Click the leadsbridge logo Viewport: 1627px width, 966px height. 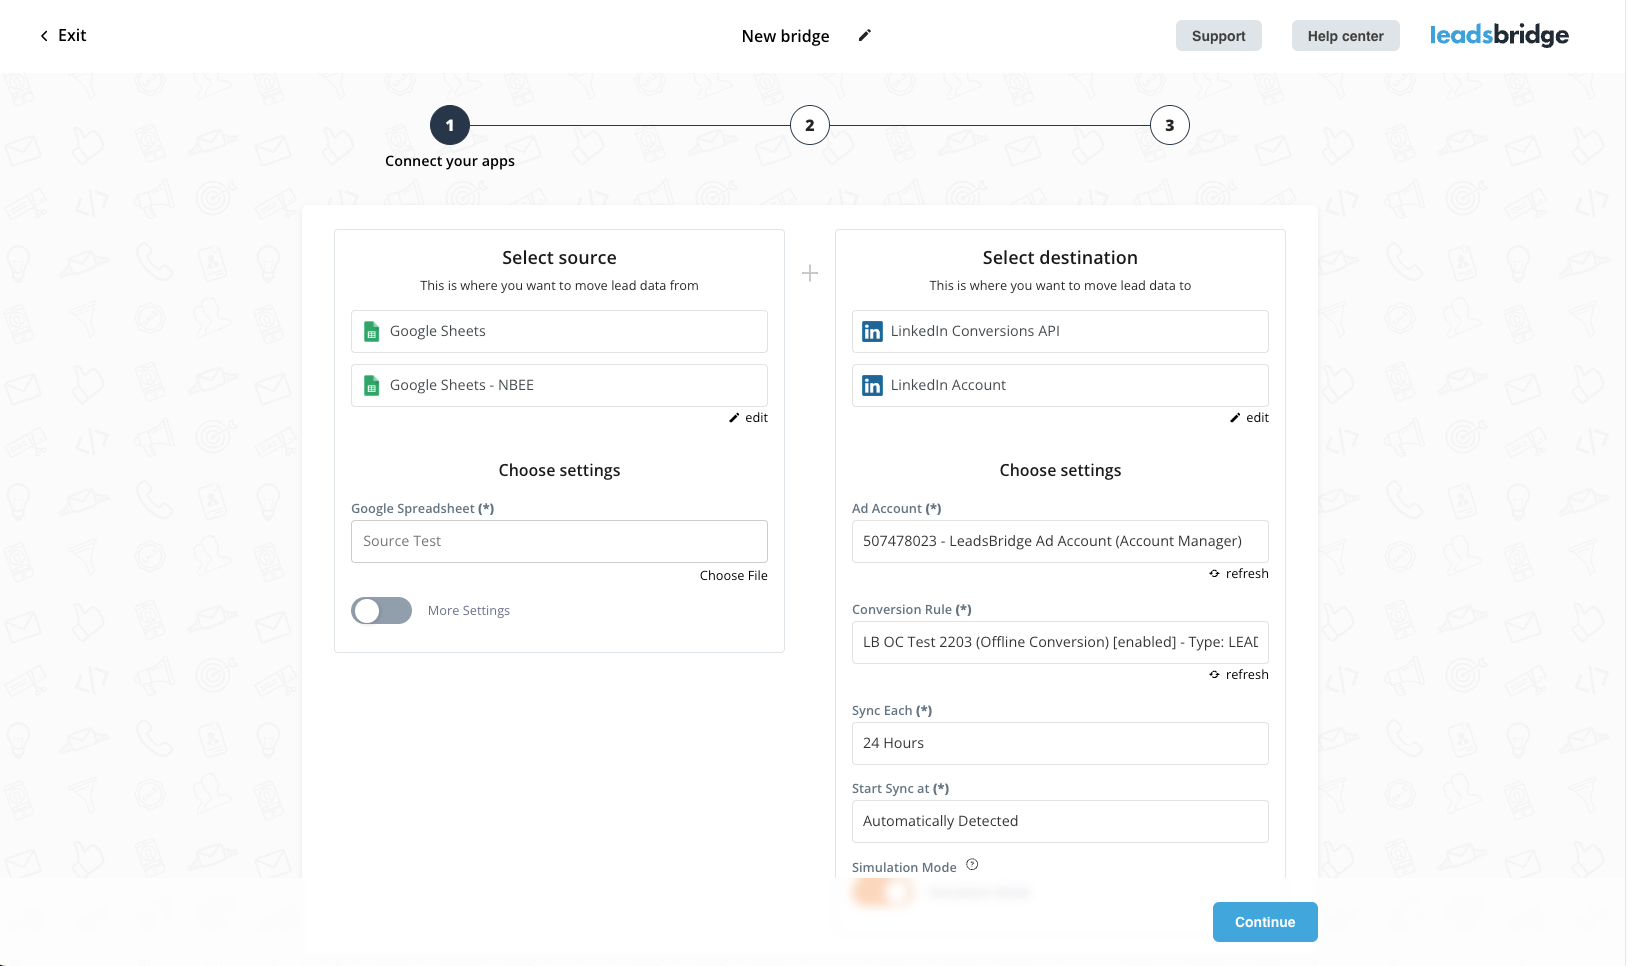[1499, 36]
